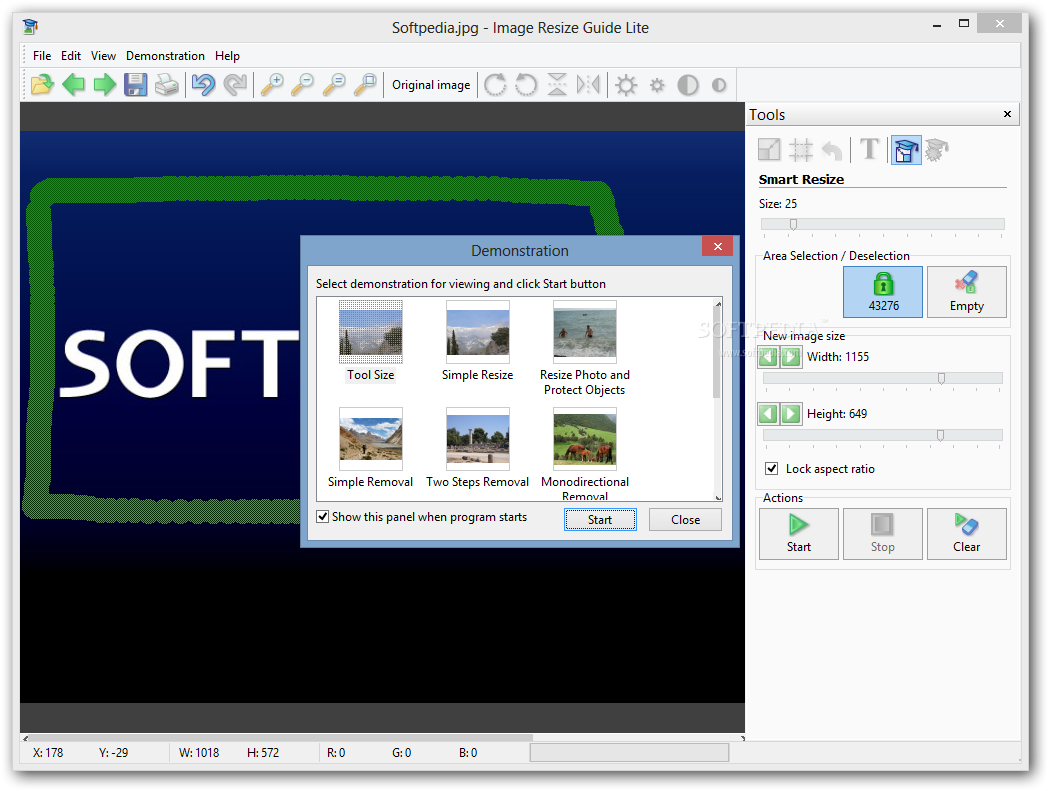This screenshot has height=791, width=1049.
Task: Click Close in the Demonstration dialog
Action: pyautogui.click(x=685, y=519)
